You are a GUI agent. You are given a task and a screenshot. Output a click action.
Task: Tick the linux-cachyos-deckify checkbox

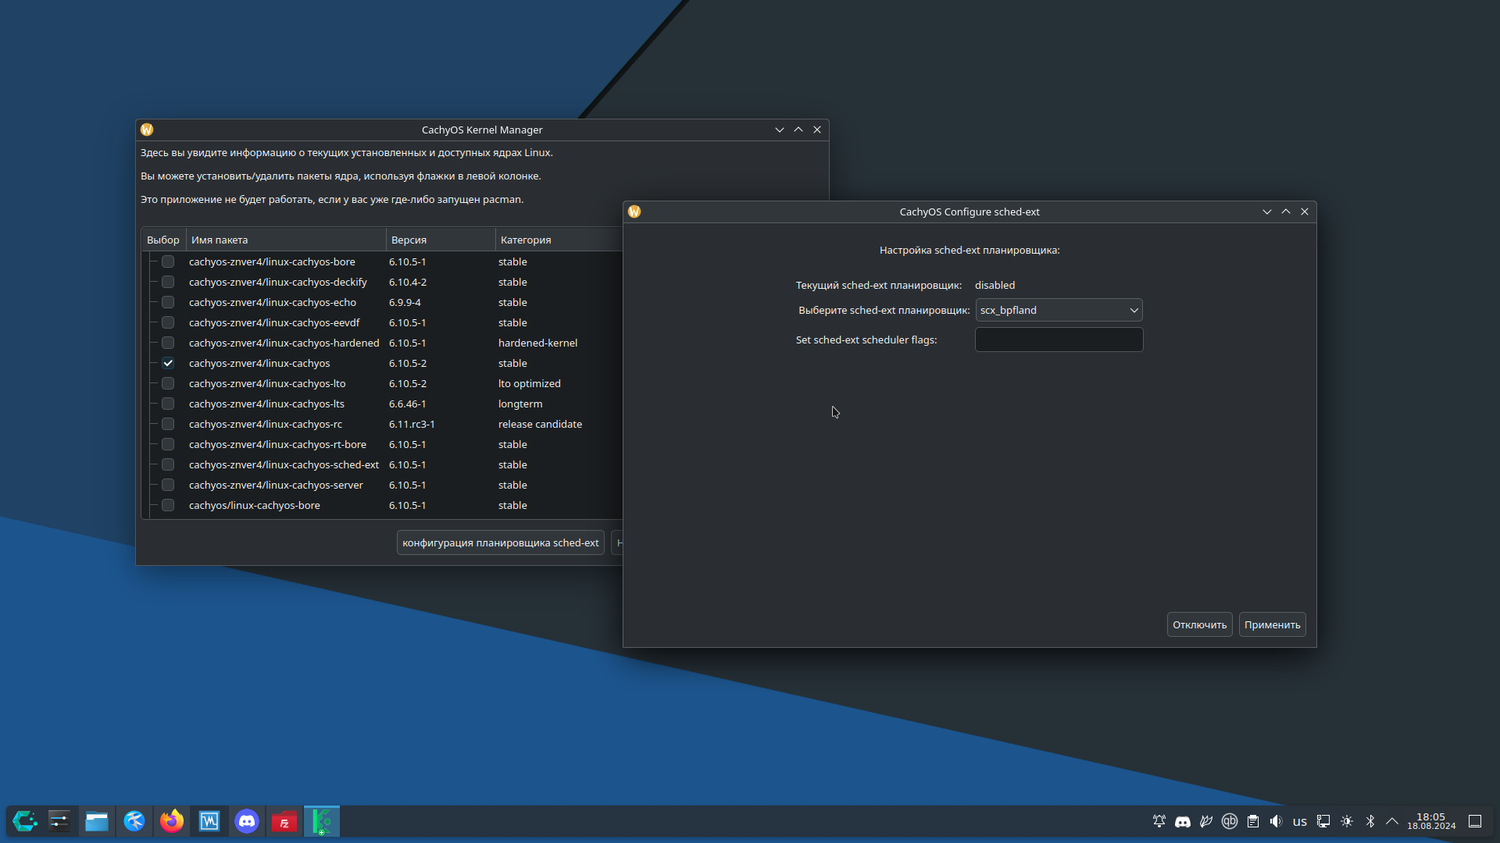[168, 282]
